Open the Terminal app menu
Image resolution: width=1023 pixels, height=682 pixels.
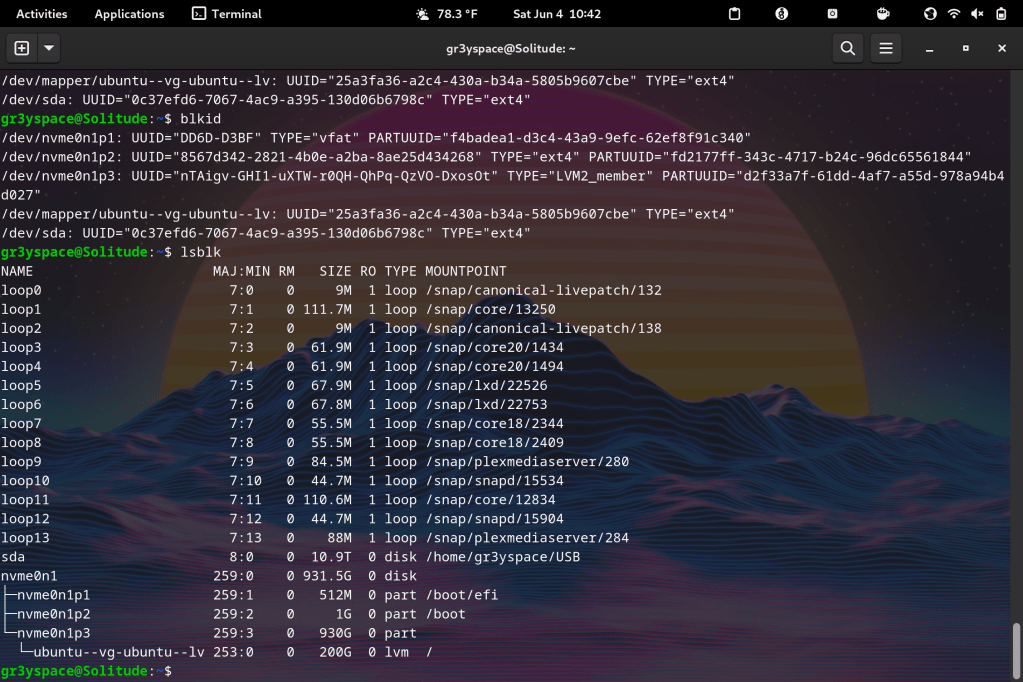point(227,14)
